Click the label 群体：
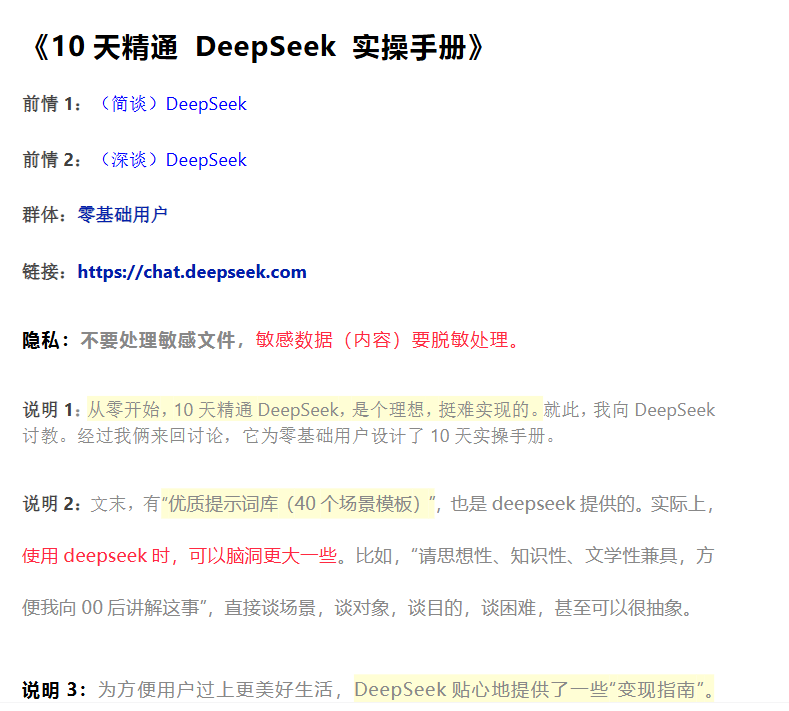Viewport: 789px width, 711px height. tap(45, 215)
